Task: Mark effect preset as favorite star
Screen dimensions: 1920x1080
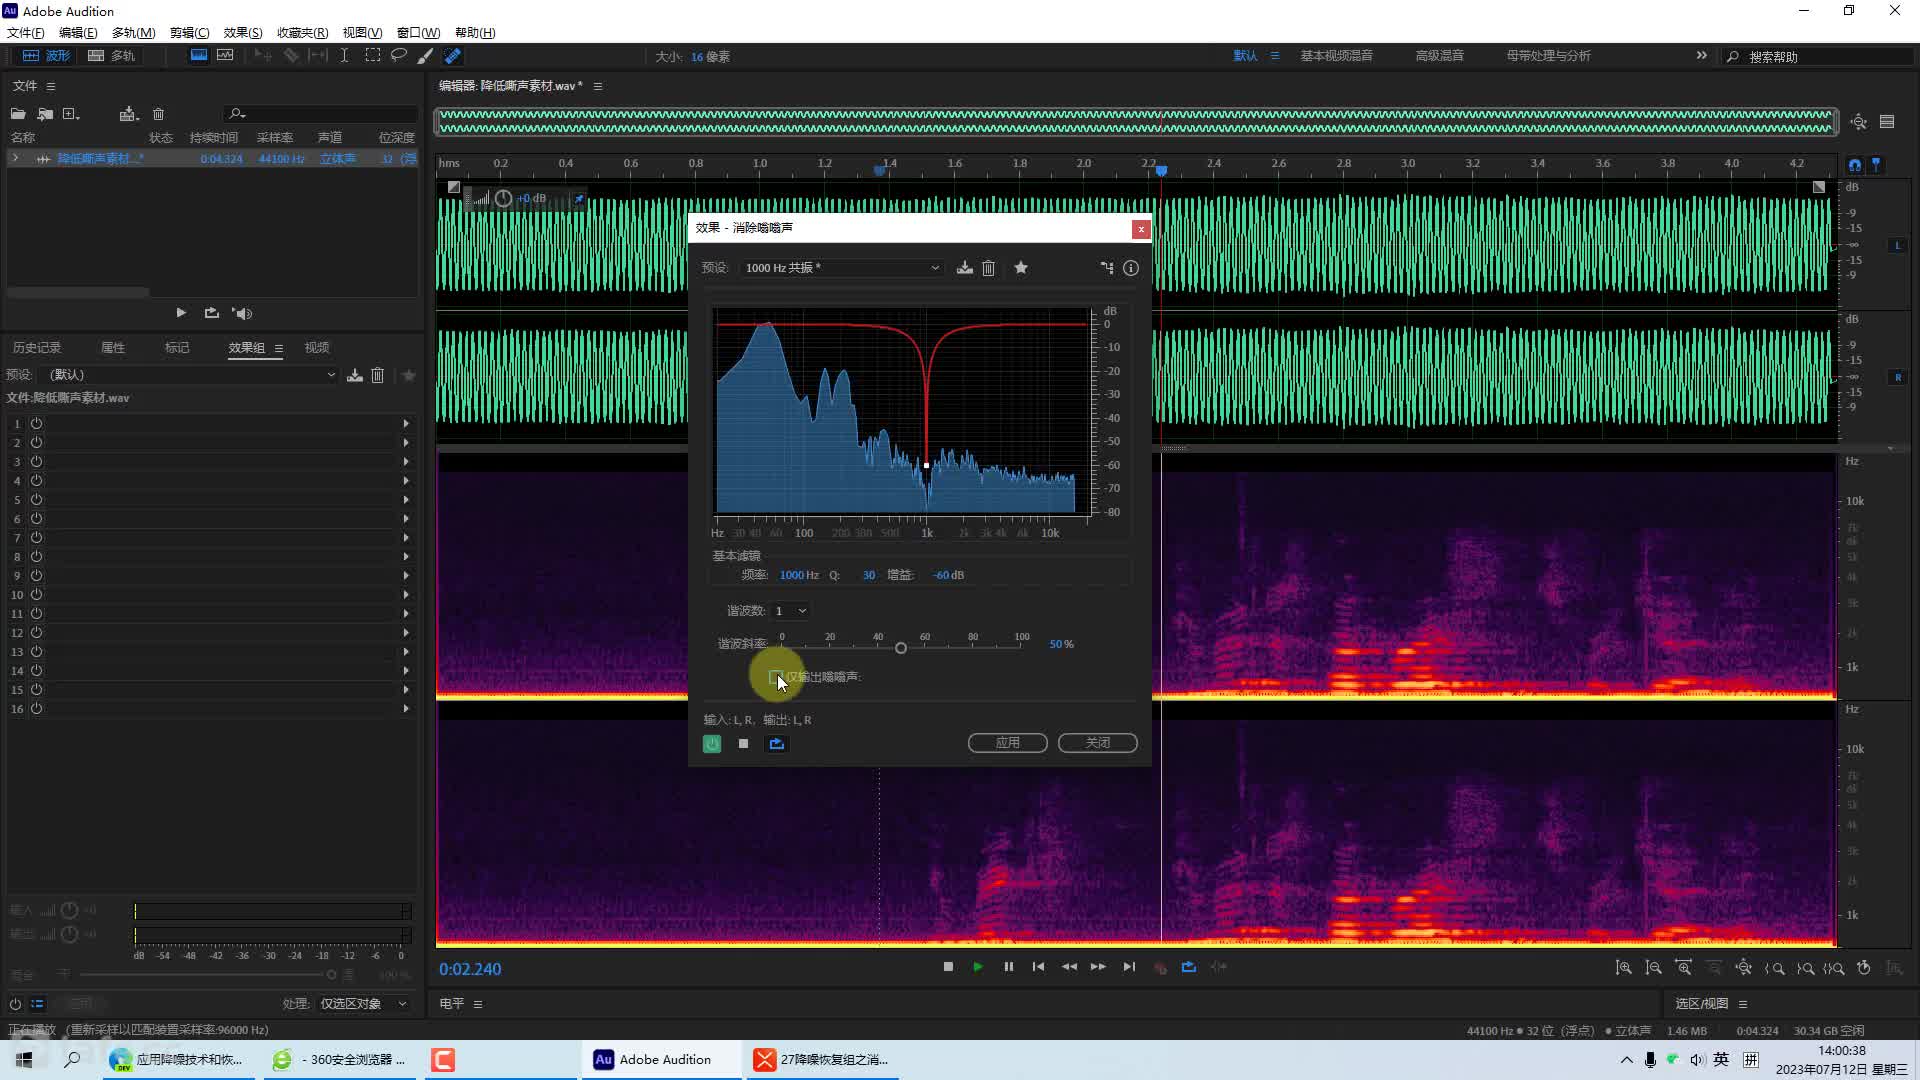Action: [x=1021, y=268]
